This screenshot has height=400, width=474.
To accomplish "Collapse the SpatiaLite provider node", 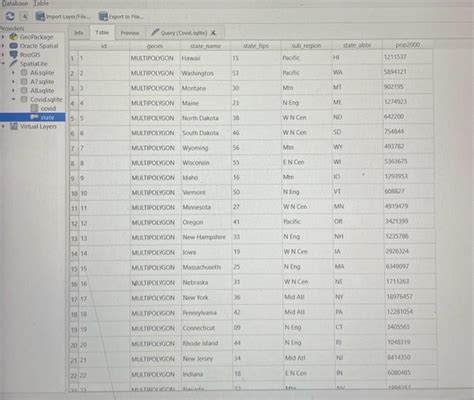I will tap(3, 64).
